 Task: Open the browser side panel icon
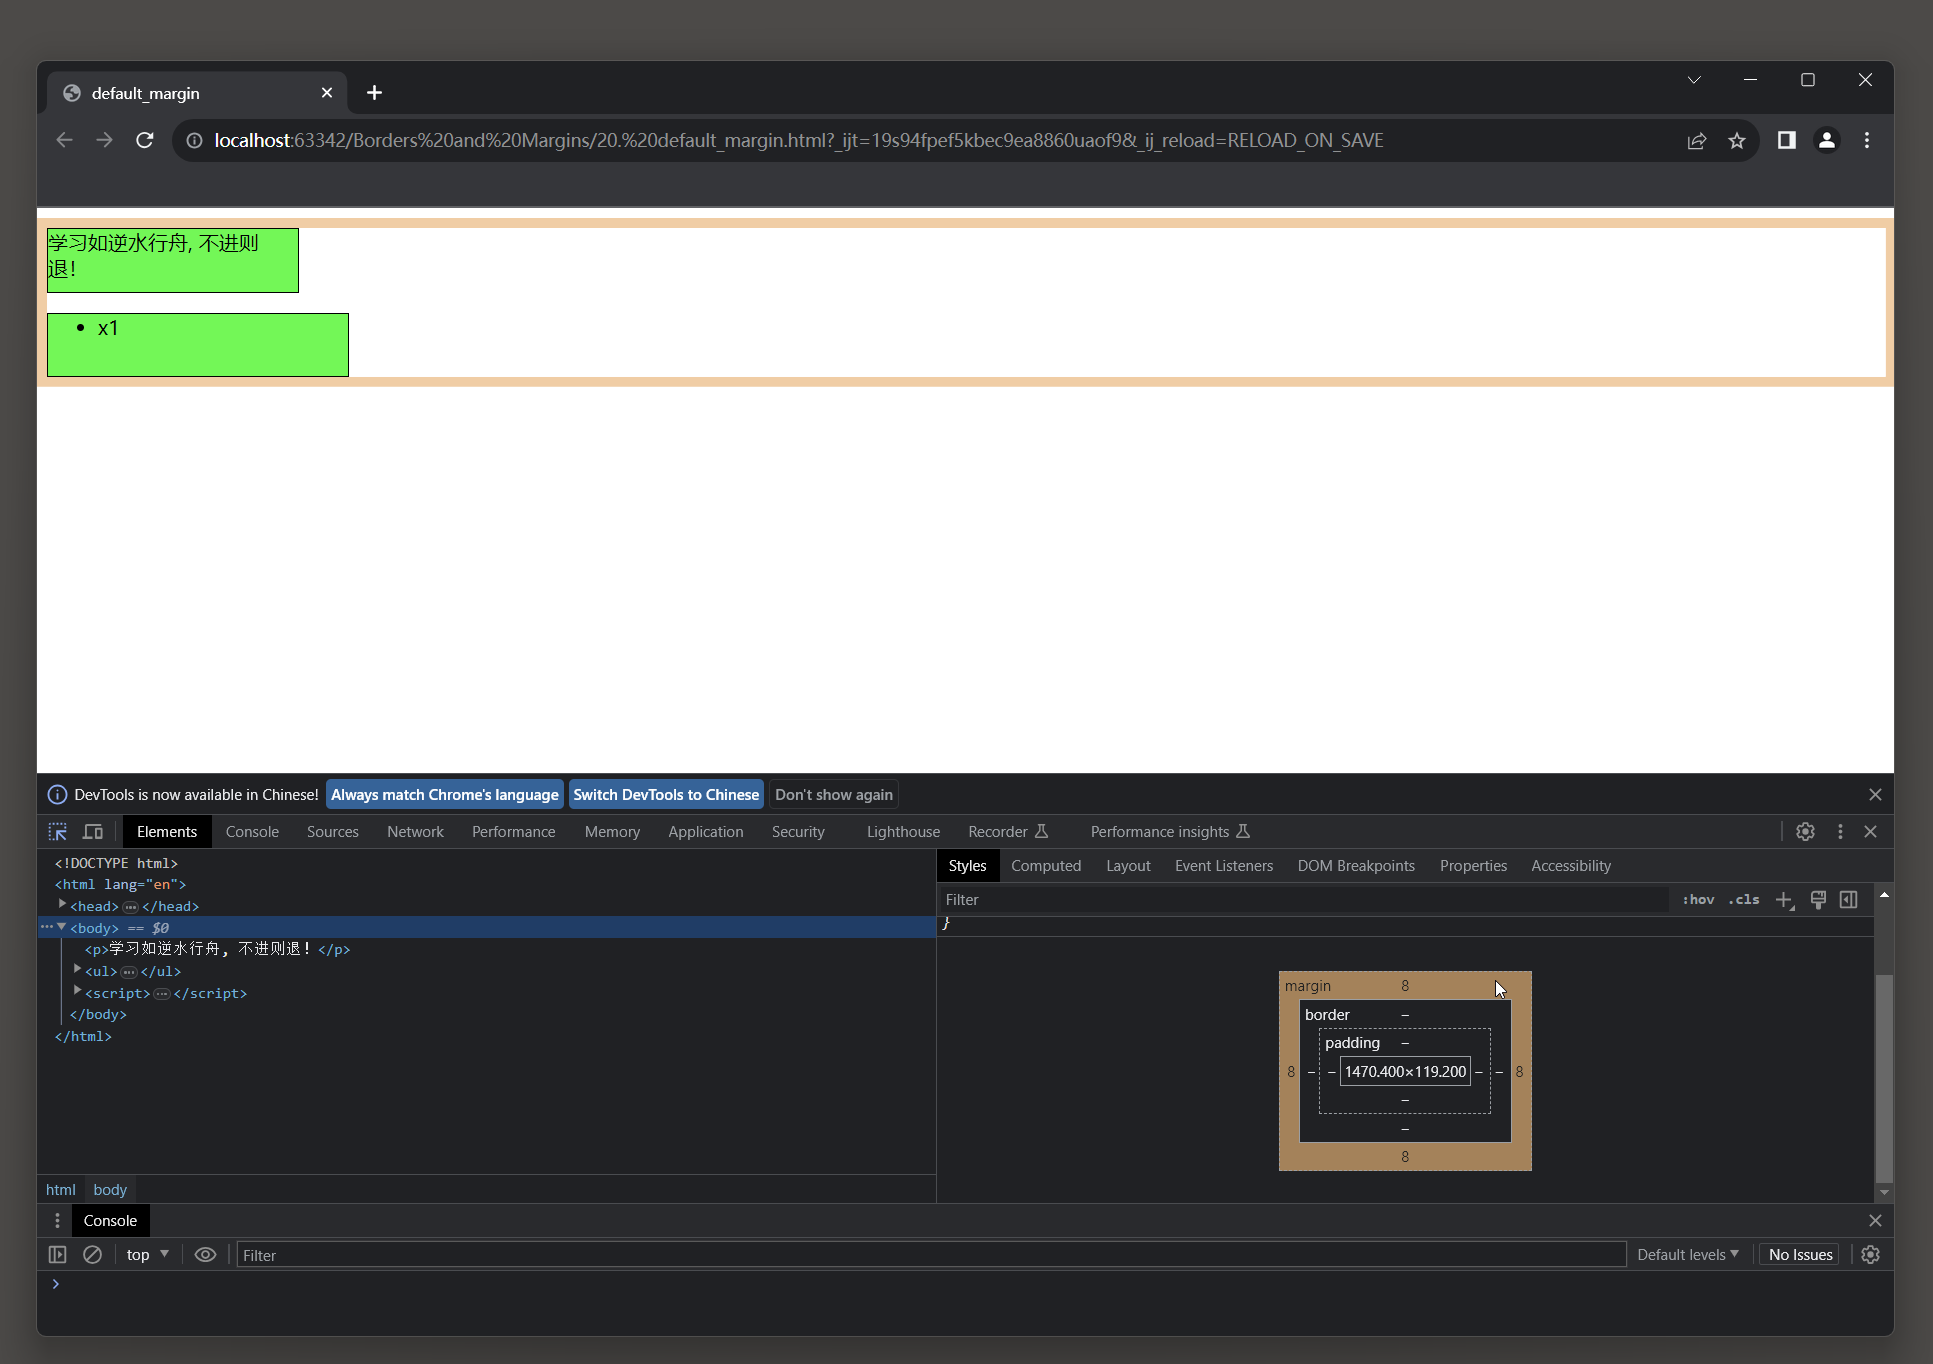(x=1787, y=140)
